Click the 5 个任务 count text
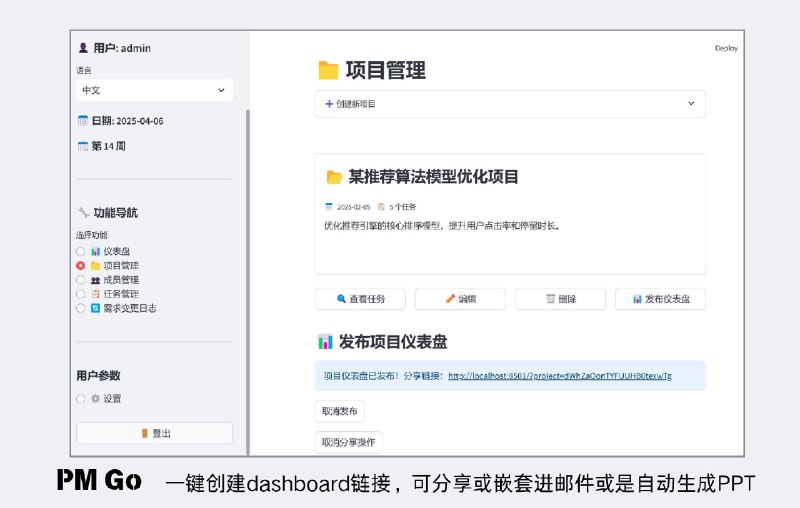Image resolution: width=800 pixels, height=508 pixels. pyautogui.click(x=403, y=207)
